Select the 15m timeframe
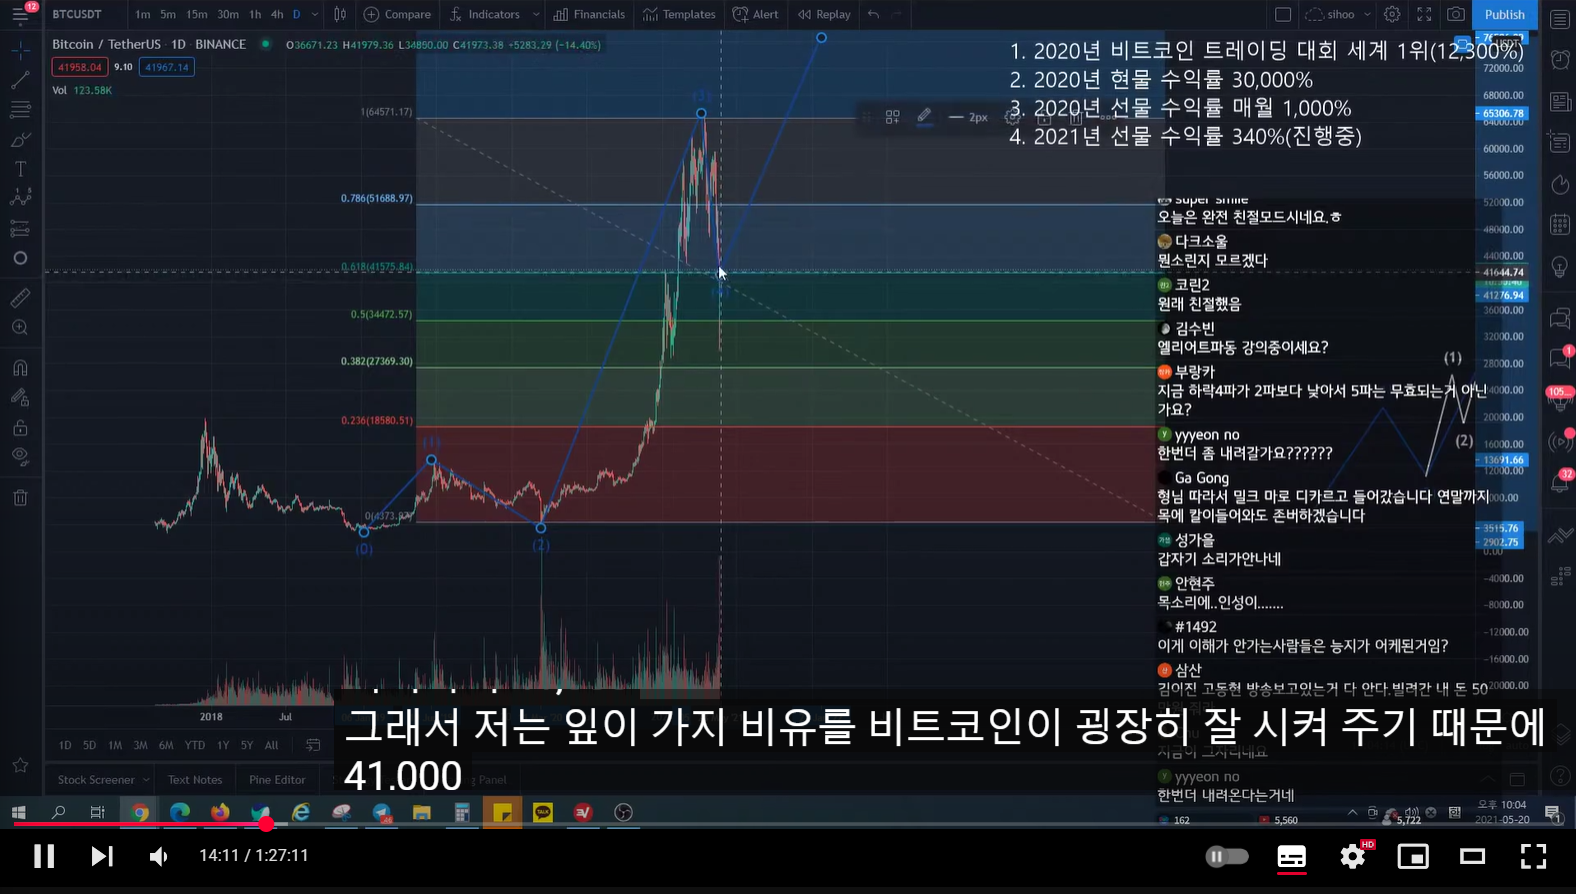Viewport: 1576px width, 894px height. (197, 14)
